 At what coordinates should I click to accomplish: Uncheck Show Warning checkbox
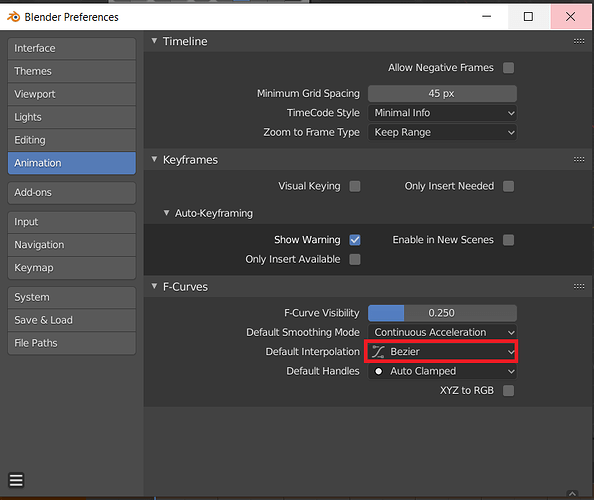[x=355, y=240]
